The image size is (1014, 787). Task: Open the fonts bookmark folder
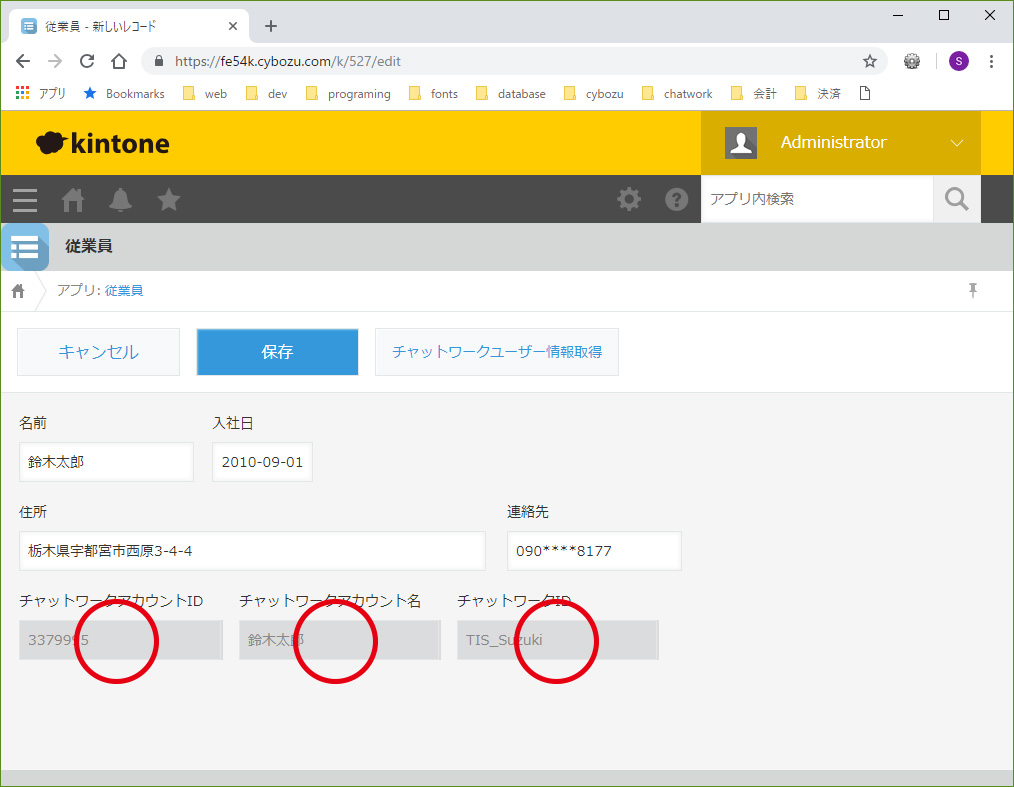[433, 94]
